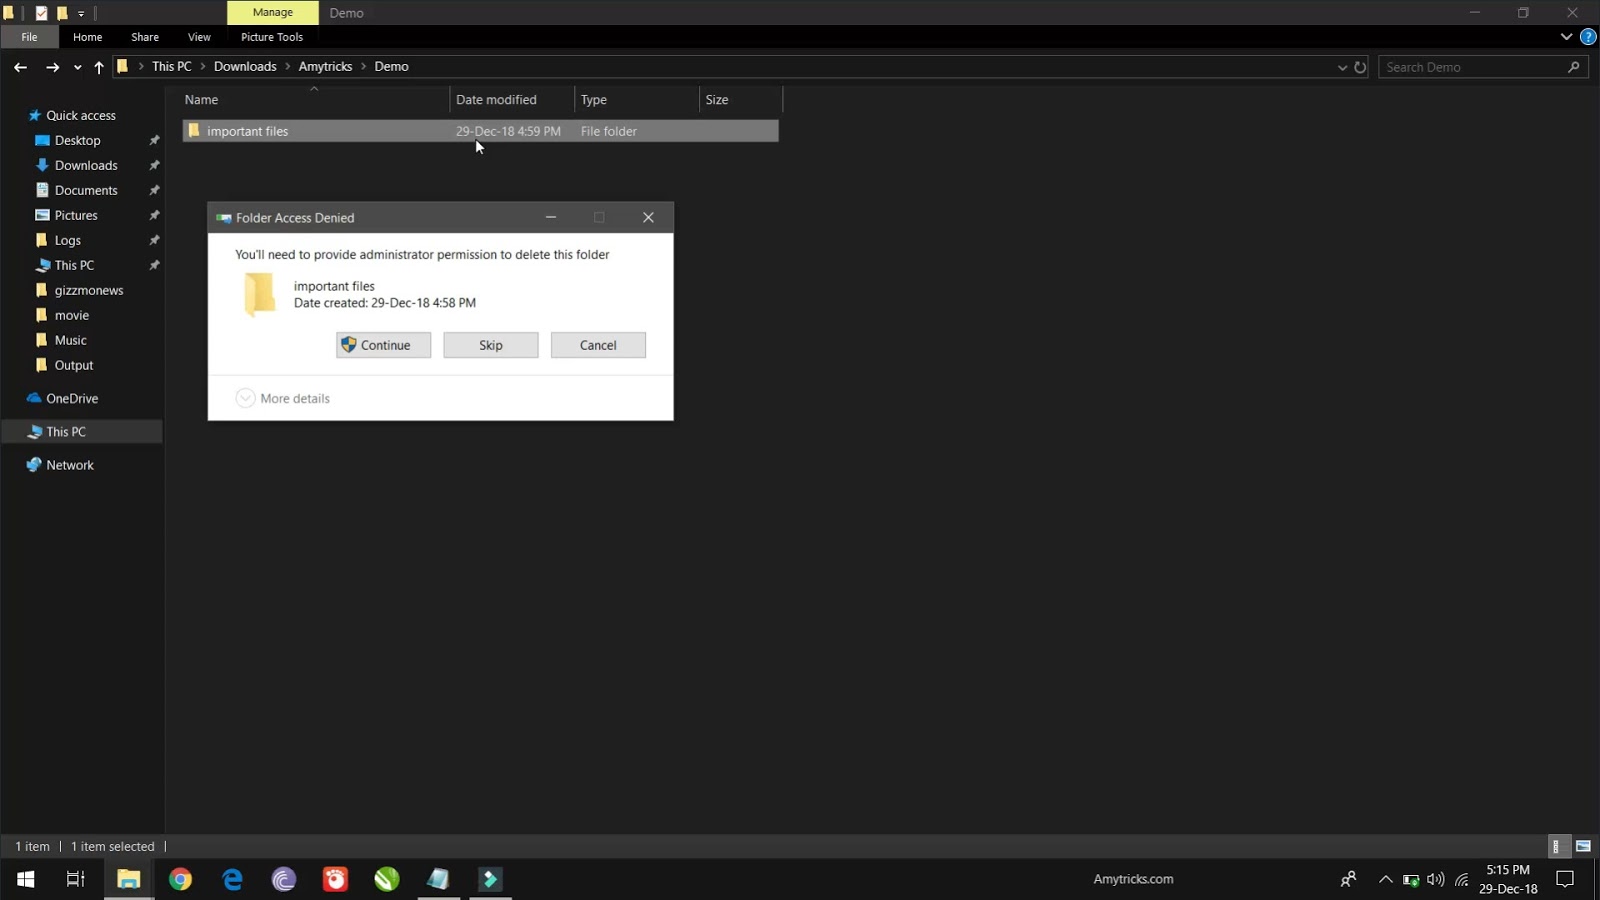Open battery status tray icon
The image size is (1600, 900).
point(1410,880)
